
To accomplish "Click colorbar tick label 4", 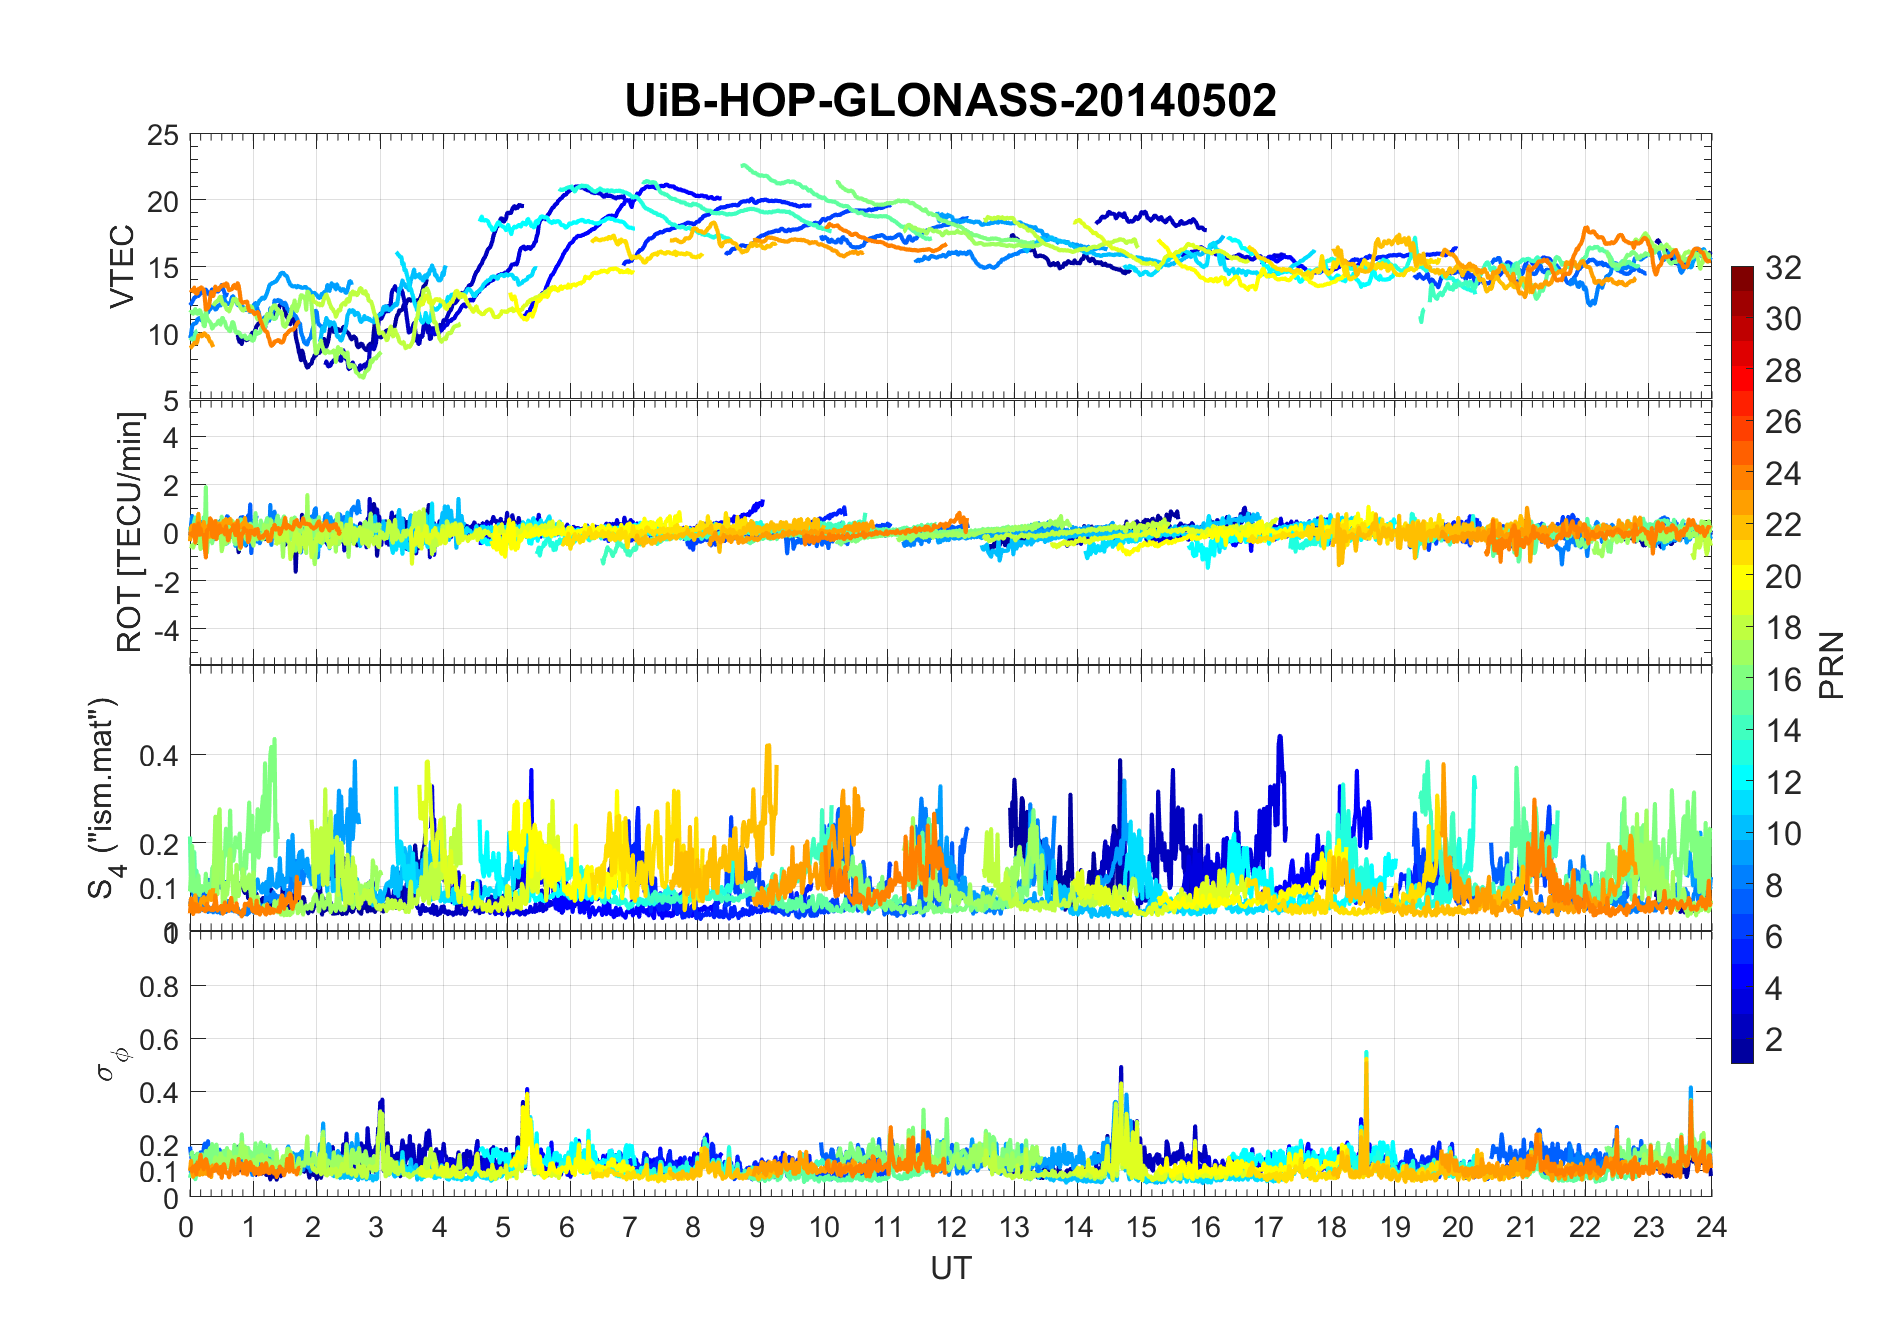I will (1774, 988).
